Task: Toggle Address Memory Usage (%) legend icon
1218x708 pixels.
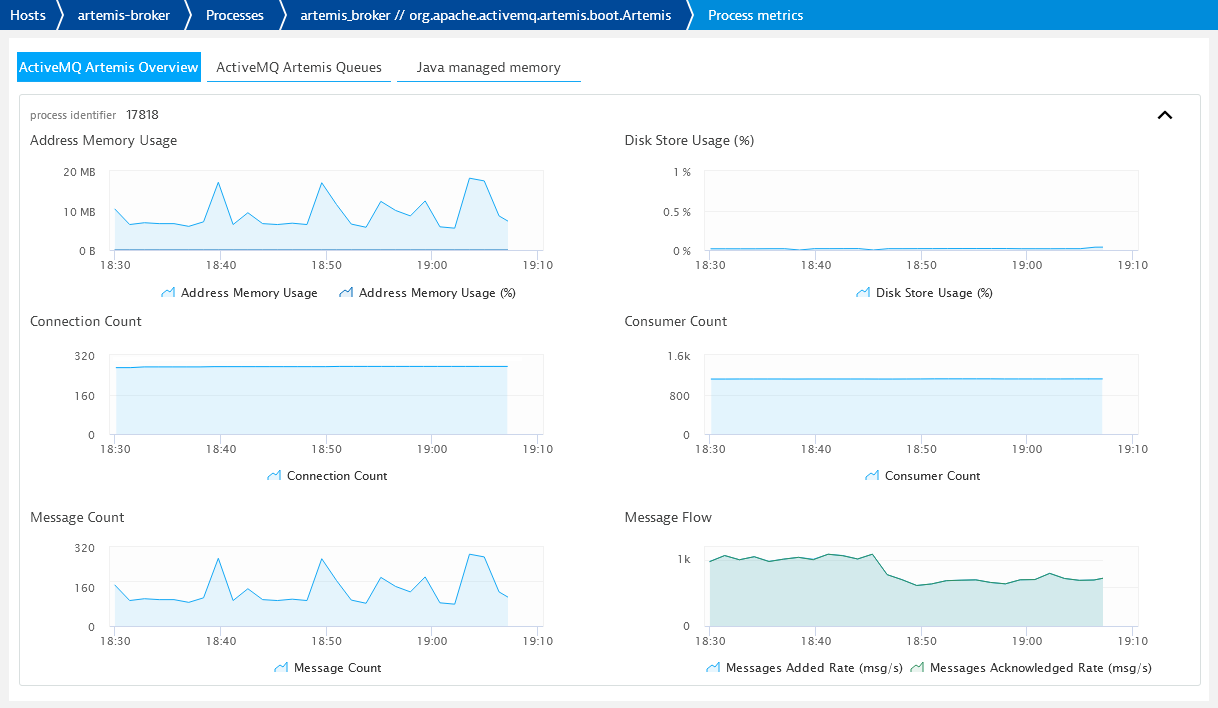Action: 346,293
